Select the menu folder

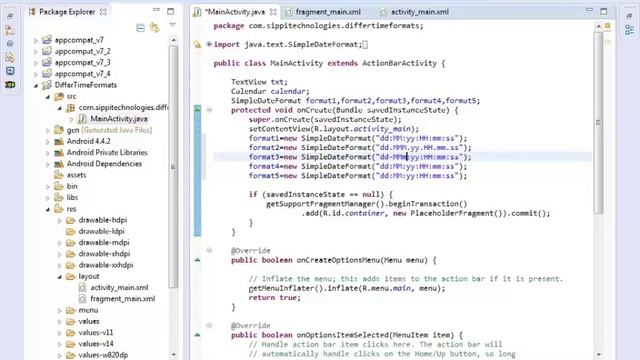[88, 310]
